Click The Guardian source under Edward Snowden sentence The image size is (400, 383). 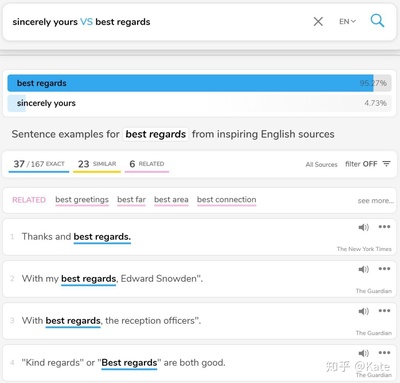click(x=374, y=291)
